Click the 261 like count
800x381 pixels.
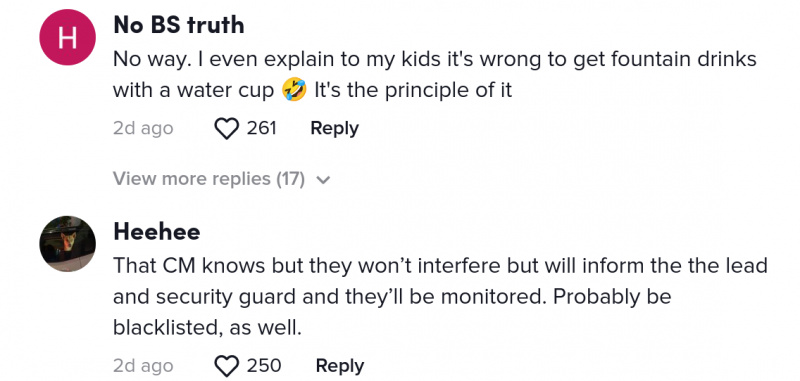[262, 128]
